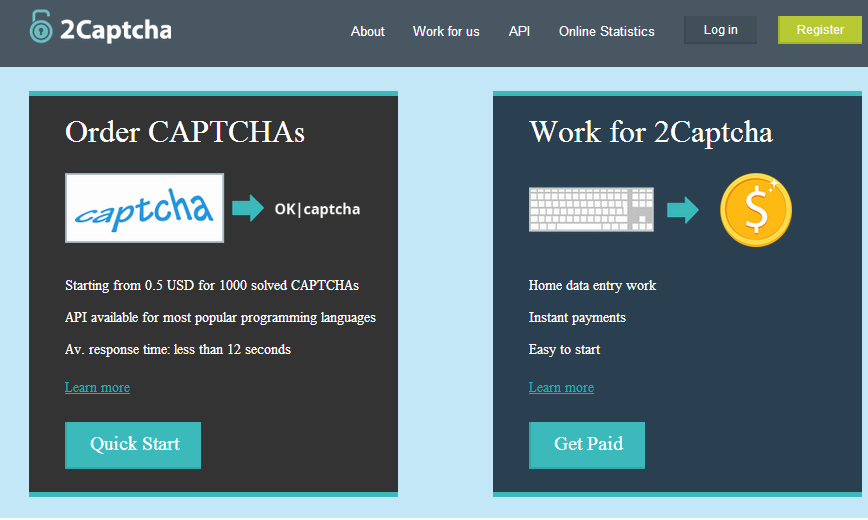View the Online Statistics page

click(x=606, y=31)
